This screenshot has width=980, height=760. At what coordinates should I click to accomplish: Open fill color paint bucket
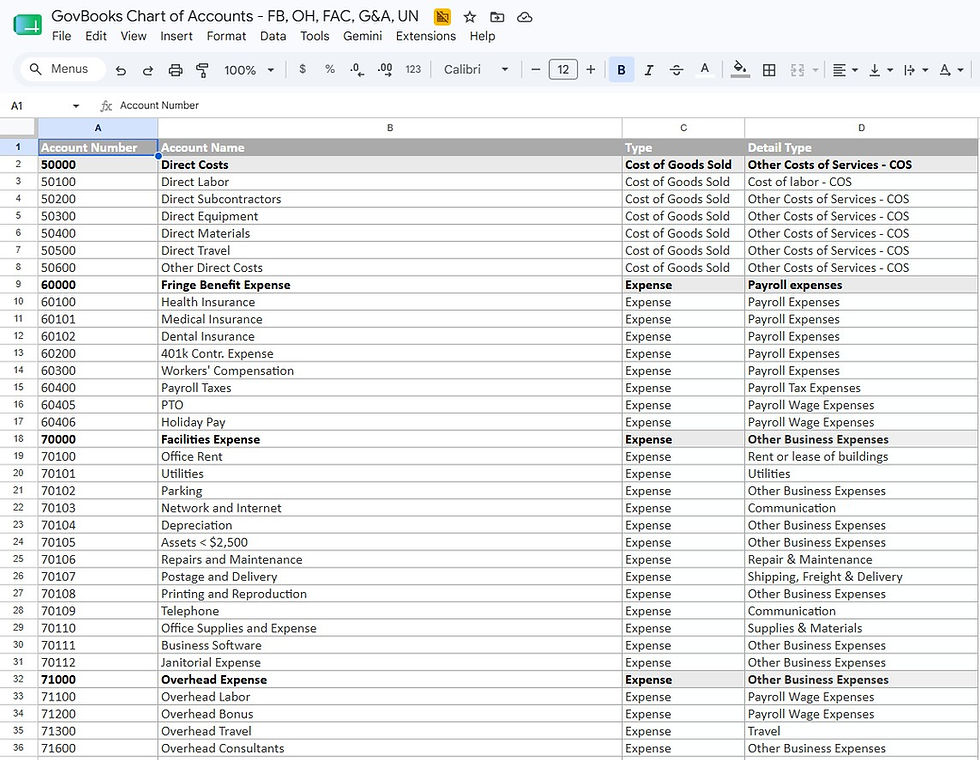[x=740, y=69]
